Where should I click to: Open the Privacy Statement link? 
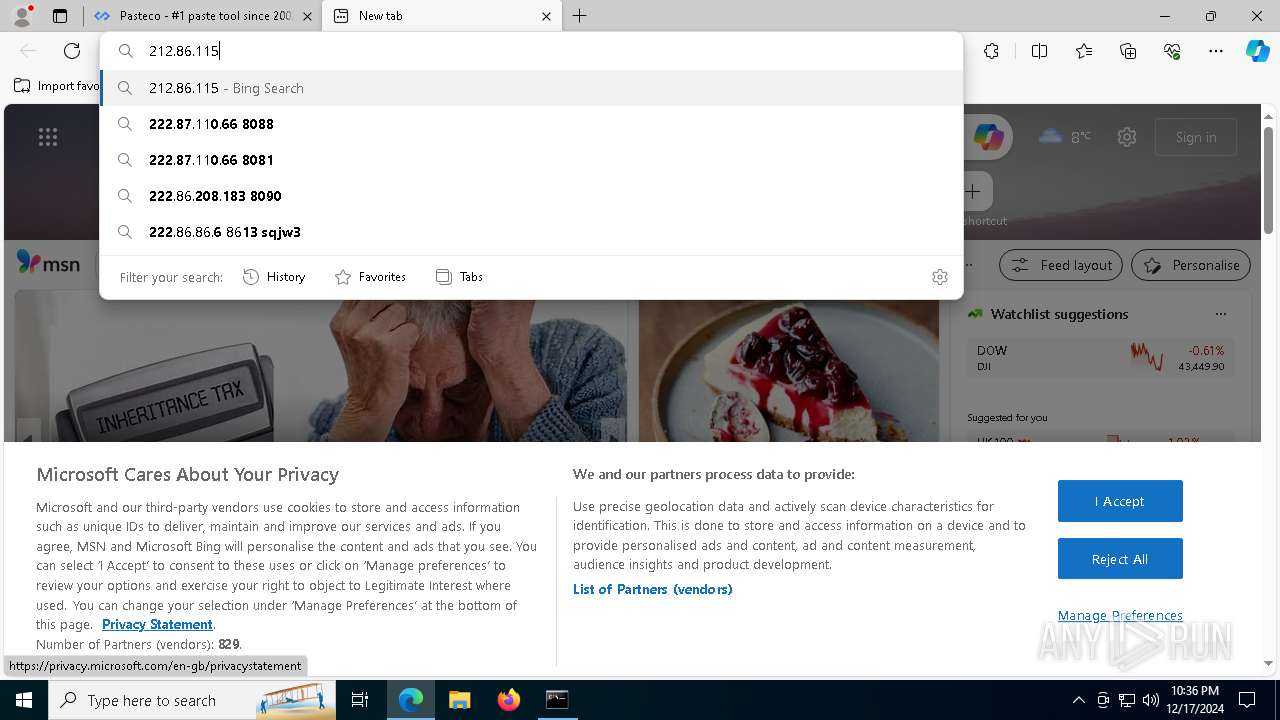[x=157, y=624]
